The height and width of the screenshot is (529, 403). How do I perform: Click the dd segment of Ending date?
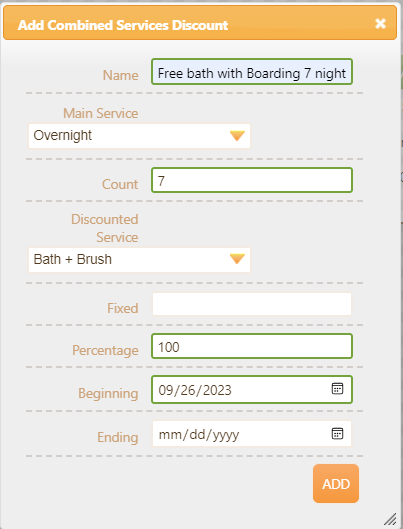point(197,435)
